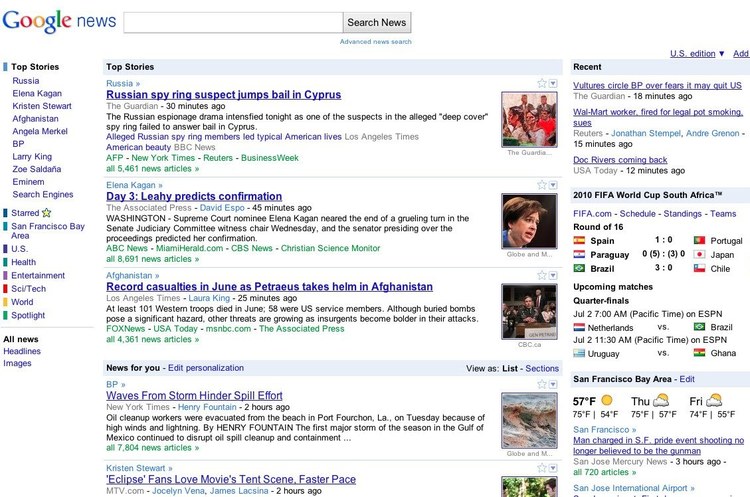Select the Sci/Tech section in sidebar
The height and width of the screenshot is (497, 750).
[x=28, y=289]
